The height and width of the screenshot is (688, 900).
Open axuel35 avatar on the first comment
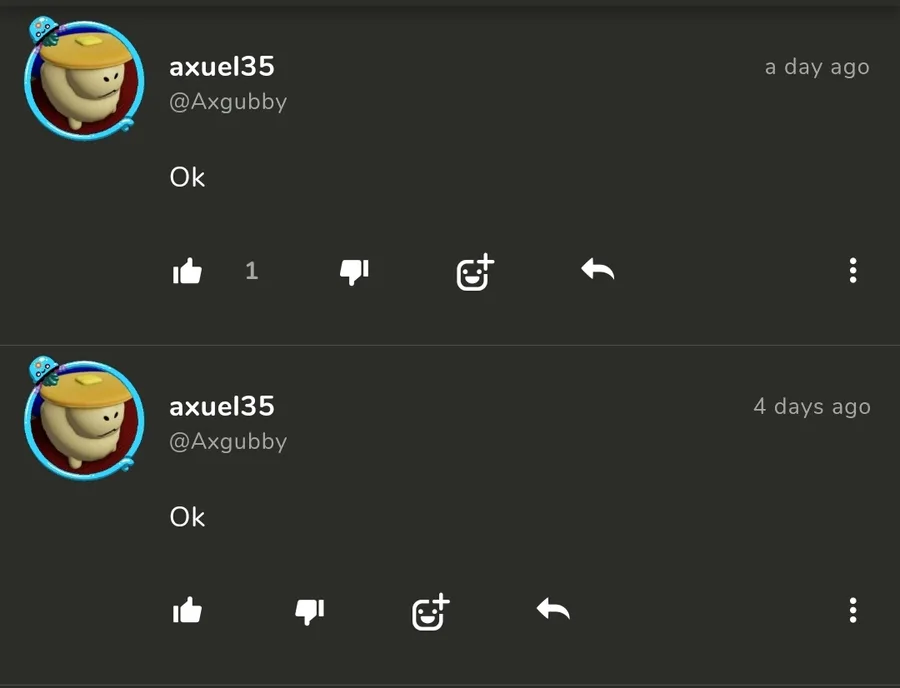pos(84,79)
